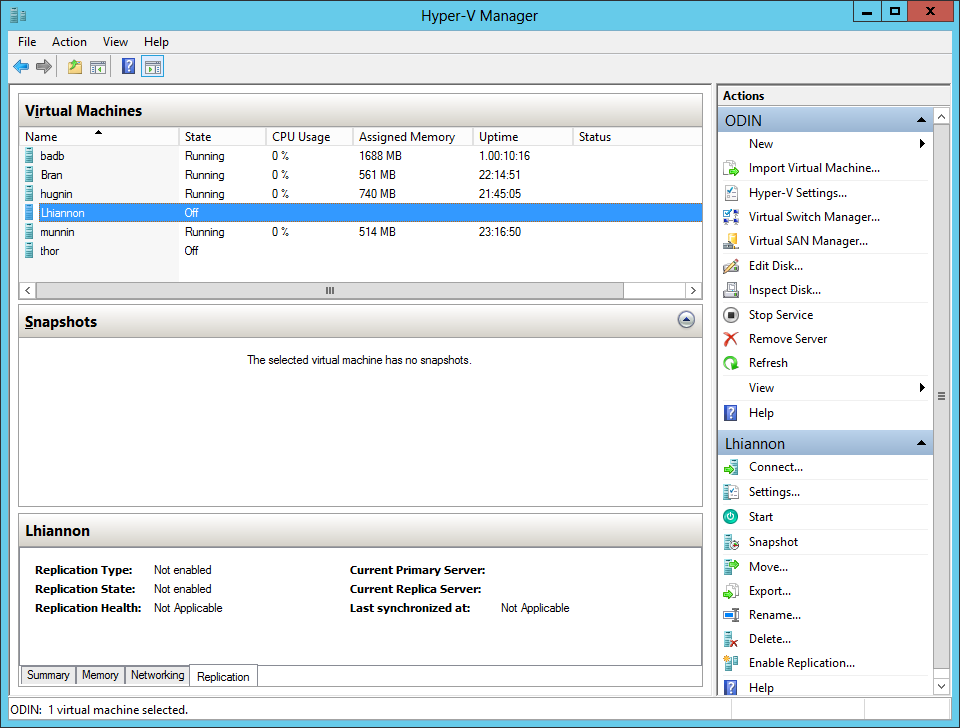Click the Enable Replication icon
960x728 pixels.
pos(731,663)
